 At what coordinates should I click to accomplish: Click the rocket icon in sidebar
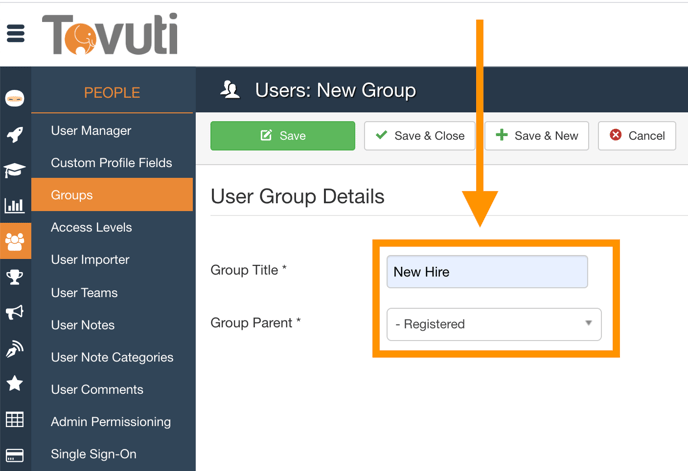coord(15,135)
